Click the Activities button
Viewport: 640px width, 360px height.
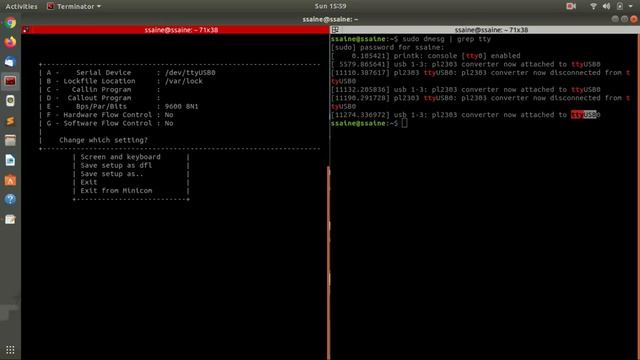click(x=21, y=6)
